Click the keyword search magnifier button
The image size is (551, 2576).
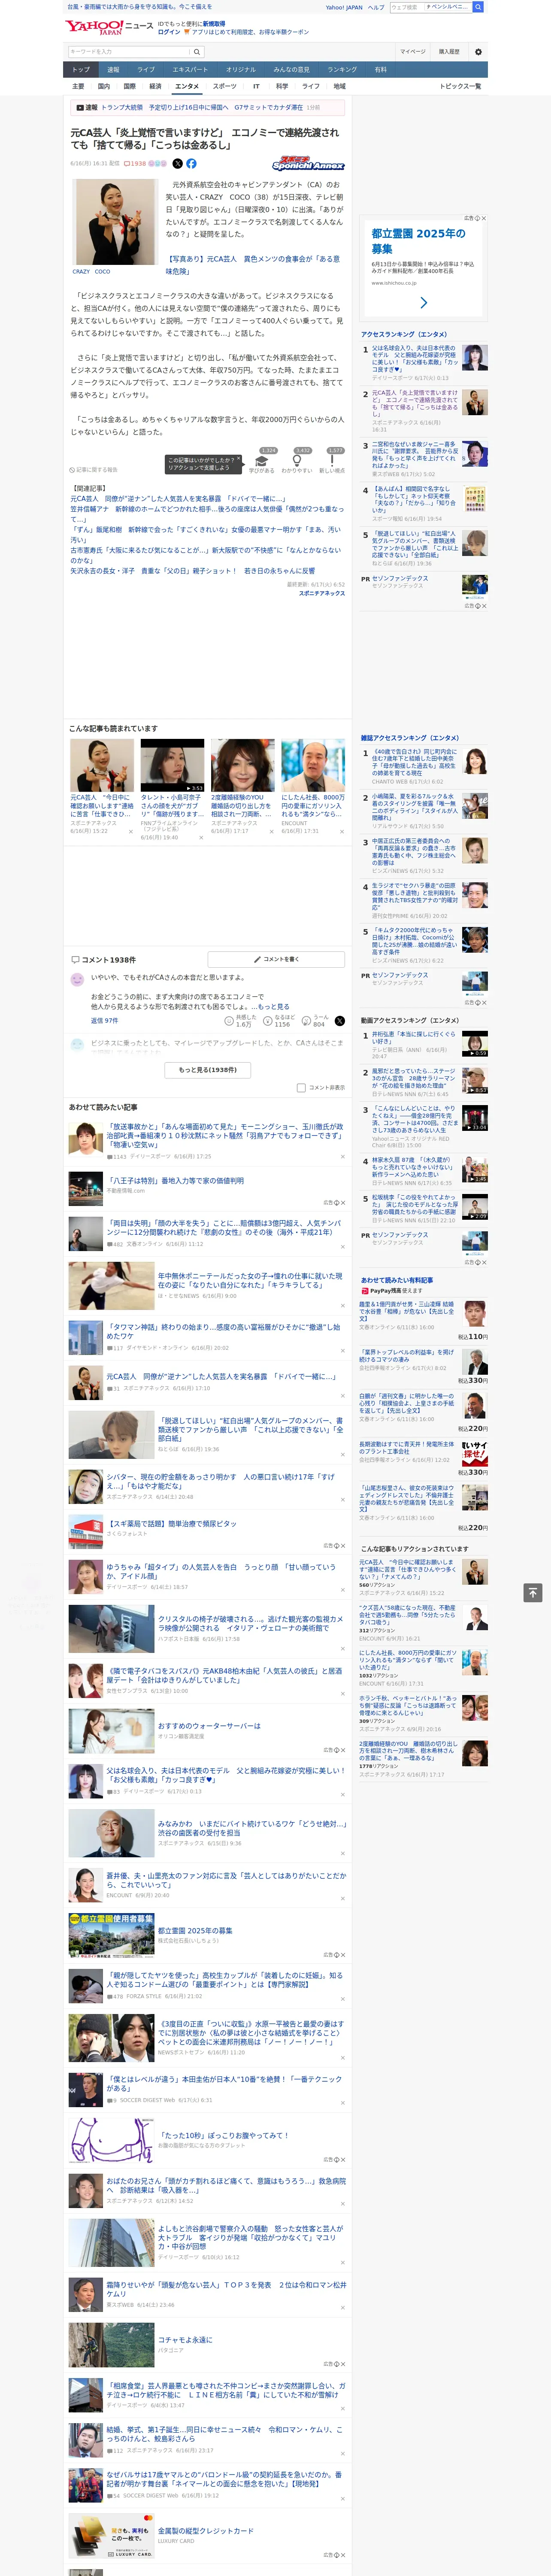pyautogui.click(x=197, y=51)
